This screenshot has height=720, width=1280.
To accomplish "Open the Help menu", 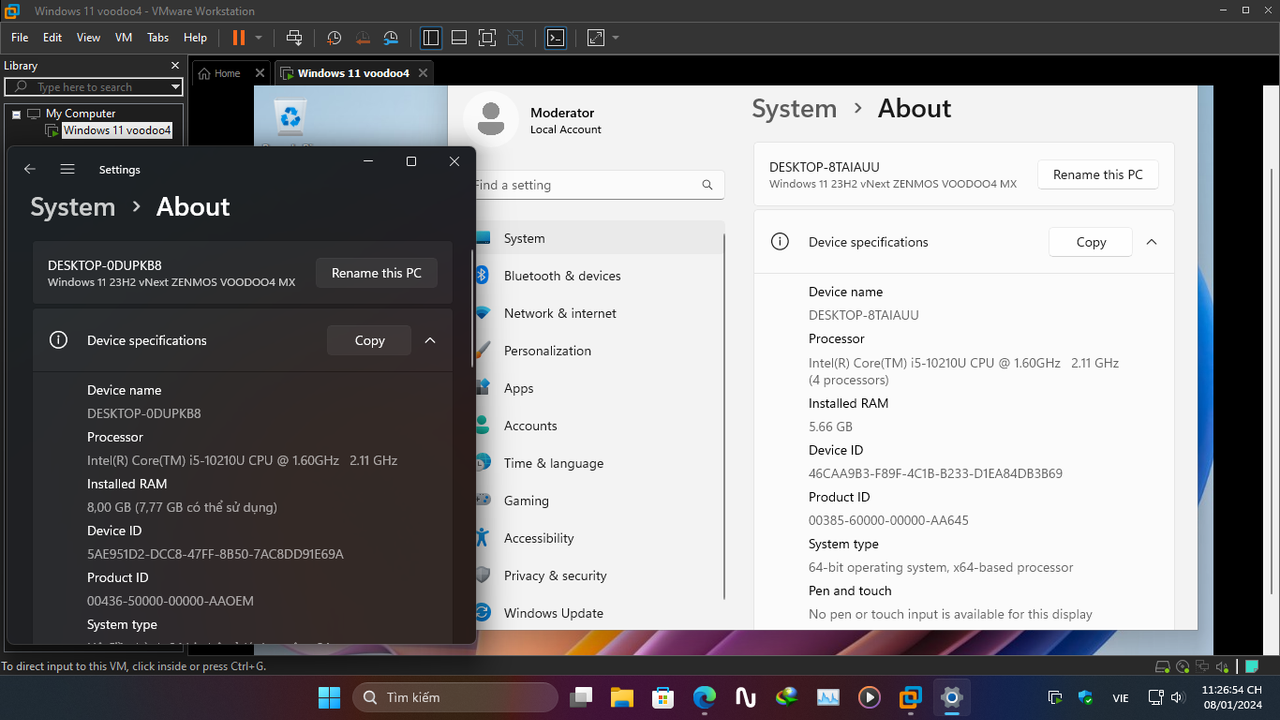I will tap(195, 38).
